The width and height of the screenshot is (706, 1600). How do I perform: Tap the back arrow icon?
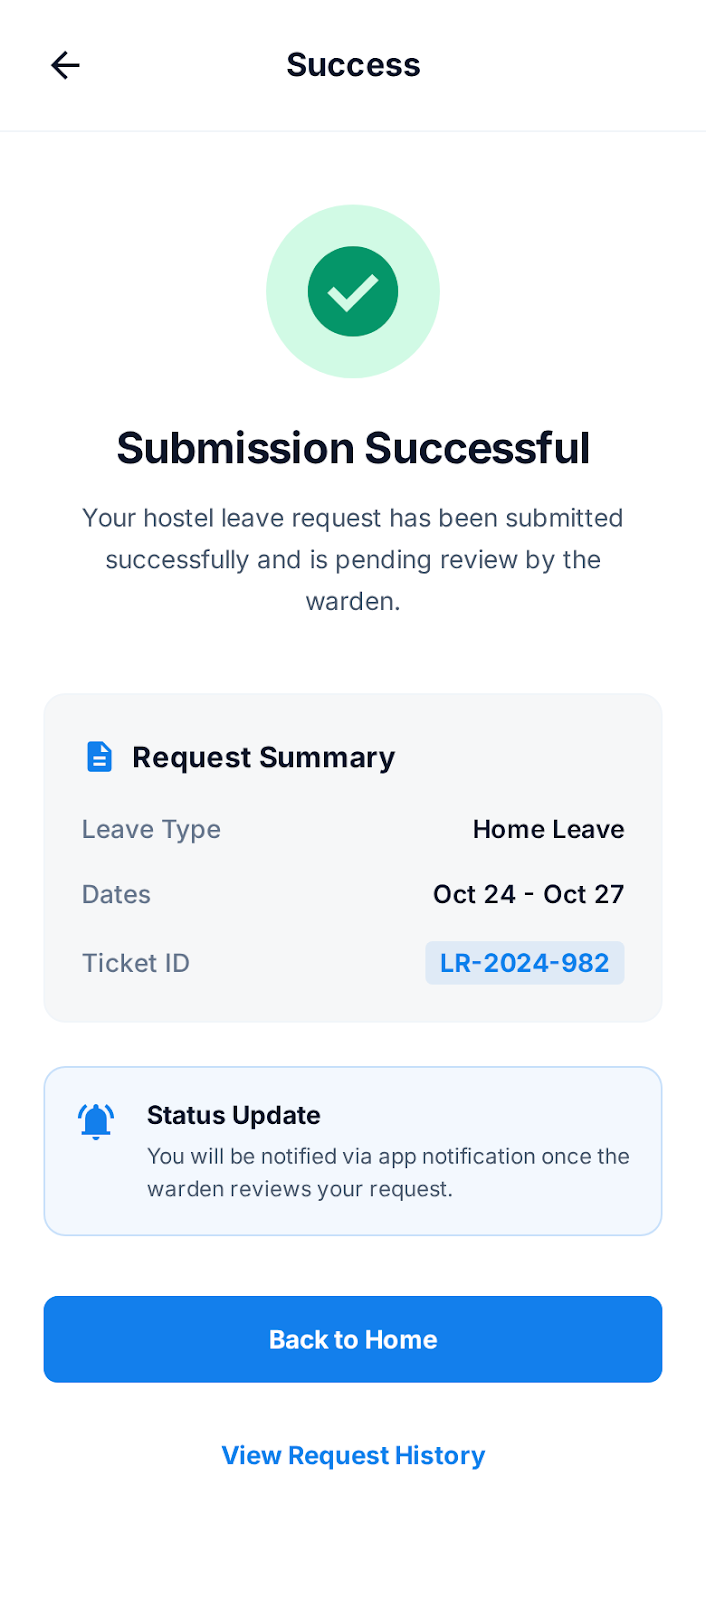tap(65, 65)
